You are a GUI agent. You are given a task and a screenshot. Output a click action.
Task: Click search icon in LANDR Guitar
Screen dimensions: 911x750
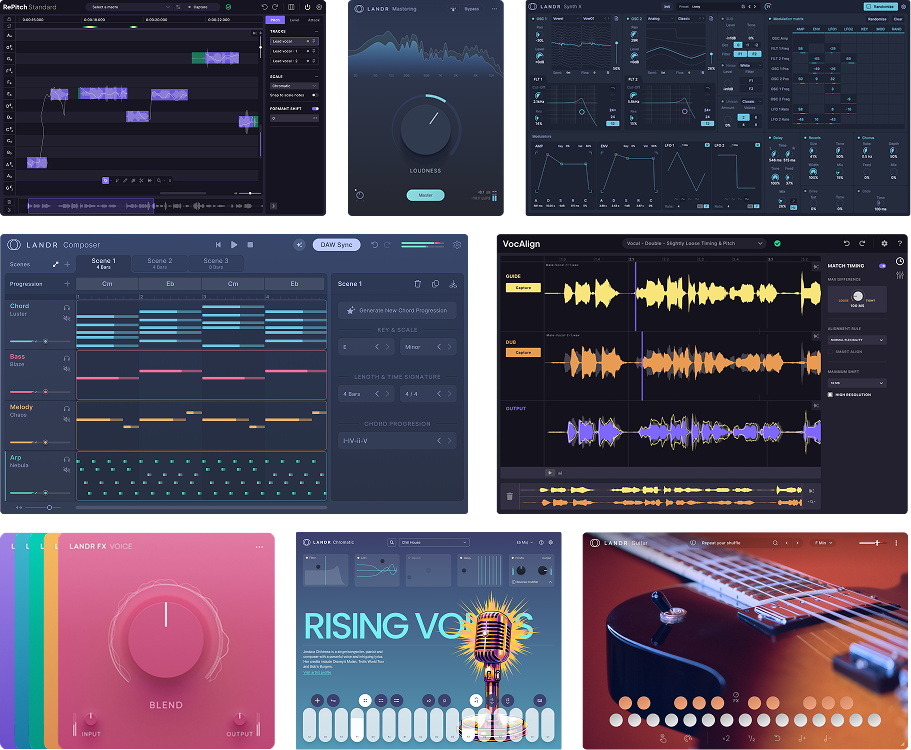(x=775, y=543)
